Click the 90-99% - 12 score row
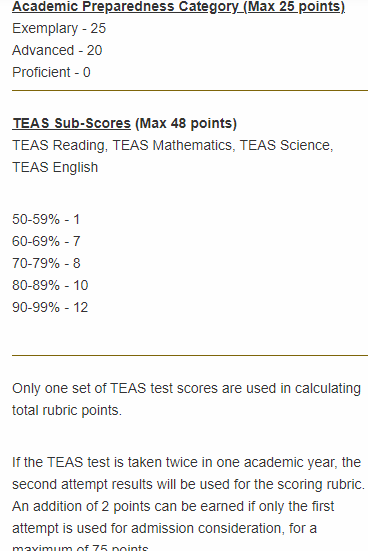Viewport: 368px width, 551px height. [50, 307]
